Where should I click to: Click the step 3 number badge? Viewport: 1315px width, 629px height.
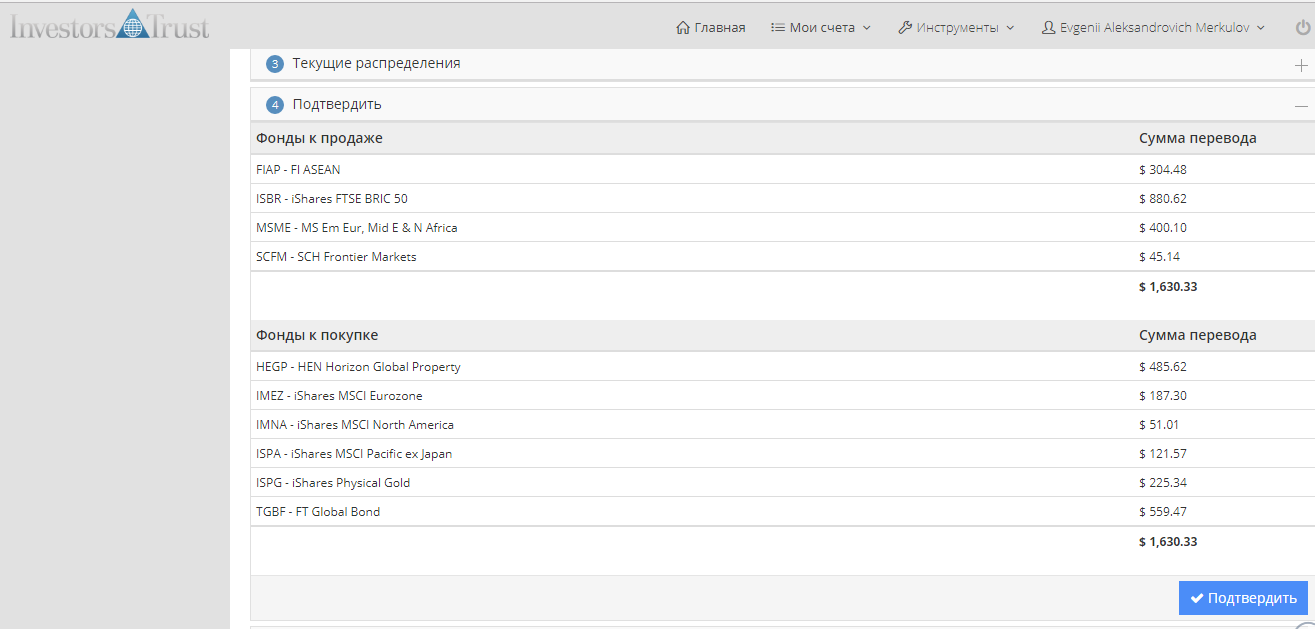click(x=275, y=63)
